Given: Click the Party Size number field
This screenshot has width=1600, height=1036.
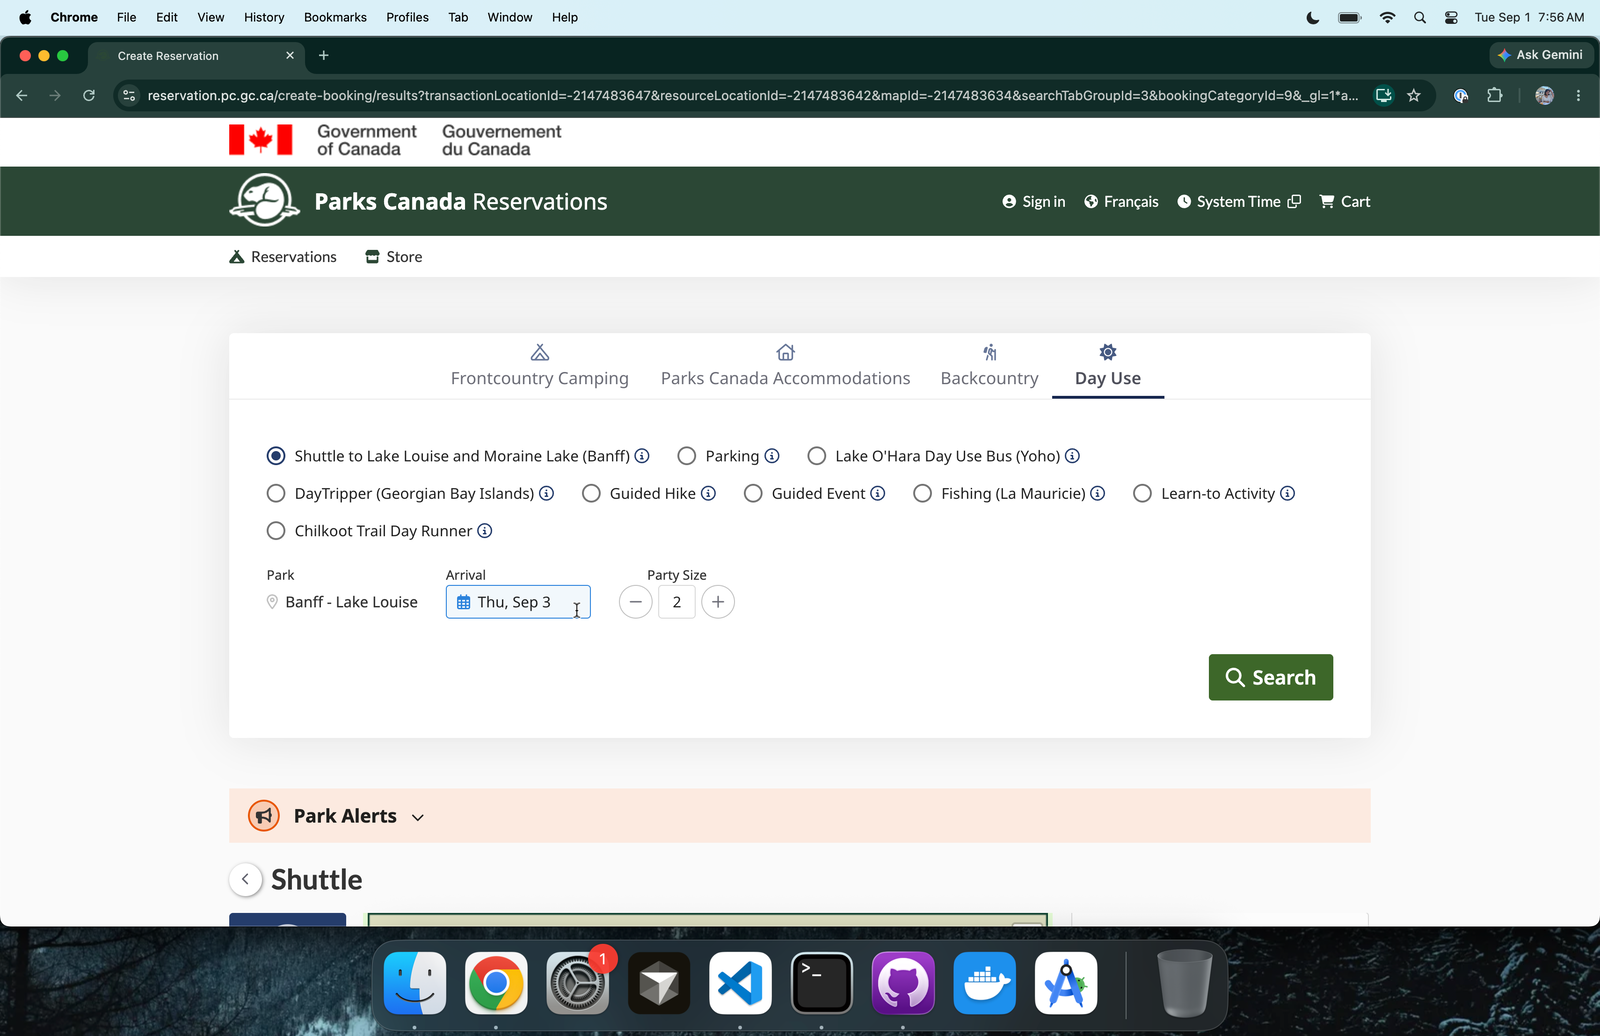Looking at the screenshot, I should coord(677,602).
